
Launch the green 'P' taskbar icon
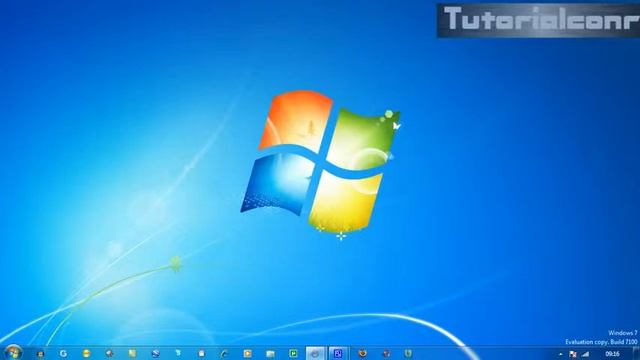pyautogui.click(x=293, y=353)
